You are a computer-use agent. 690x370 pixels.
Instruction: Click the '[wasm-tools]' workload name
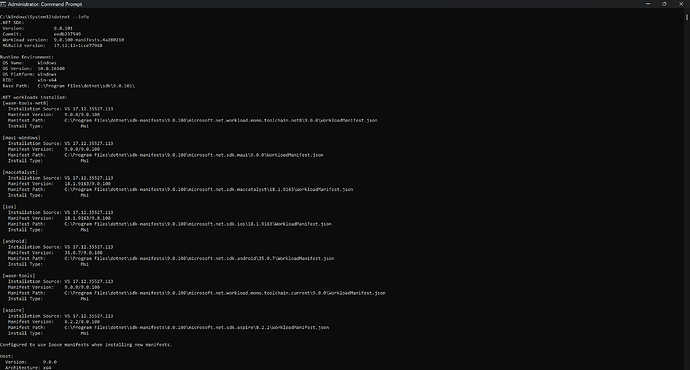point(19,275)
